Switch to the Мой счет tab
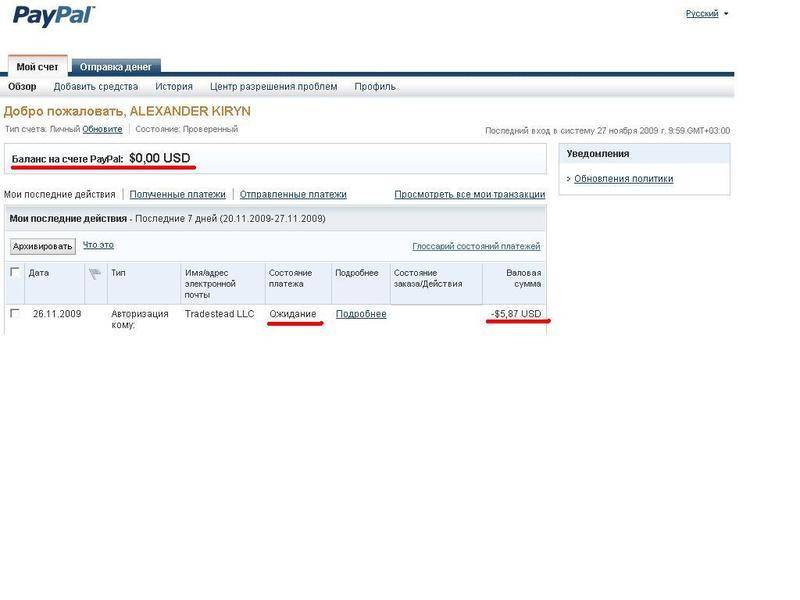800x600 pixels. tap(38, 67)
